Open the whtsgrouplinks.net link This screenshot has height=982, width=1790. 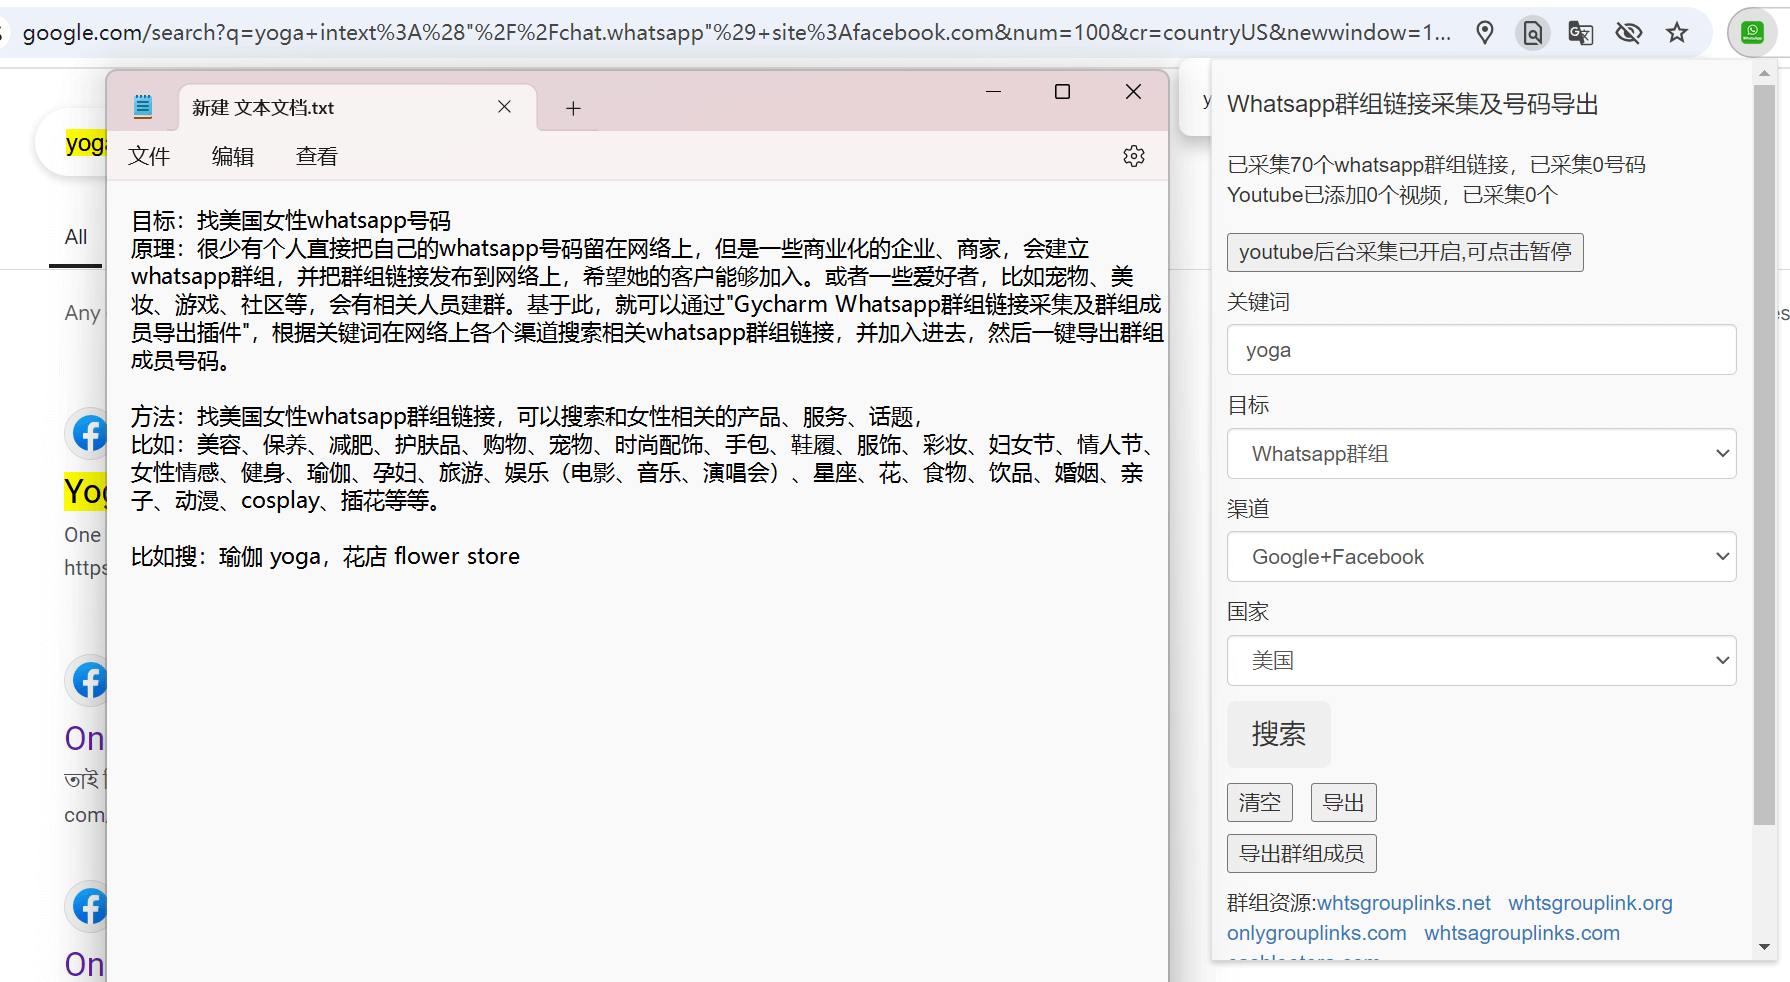tap(1404, 903)
